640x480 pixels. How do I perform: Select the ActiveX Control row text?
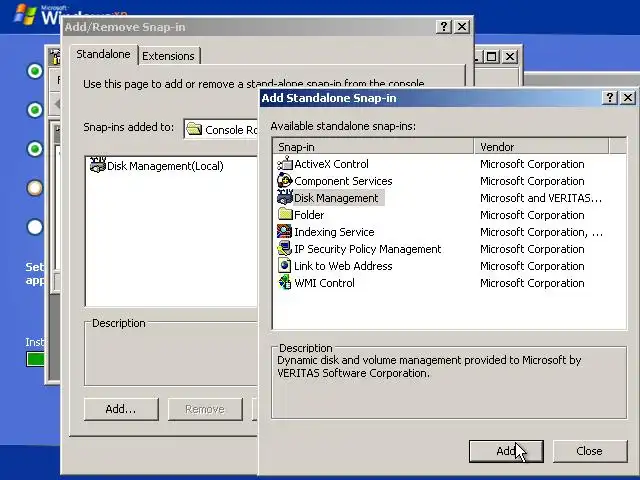[331, 164]
